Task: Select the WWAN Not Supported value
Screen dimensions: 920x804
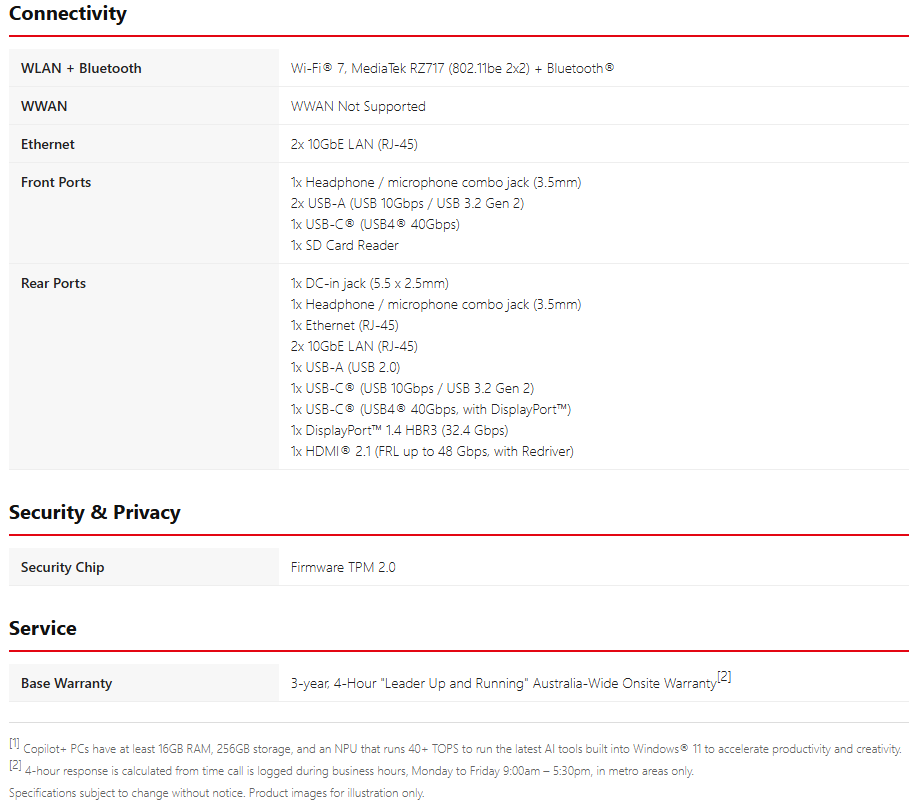Action: 358,106
